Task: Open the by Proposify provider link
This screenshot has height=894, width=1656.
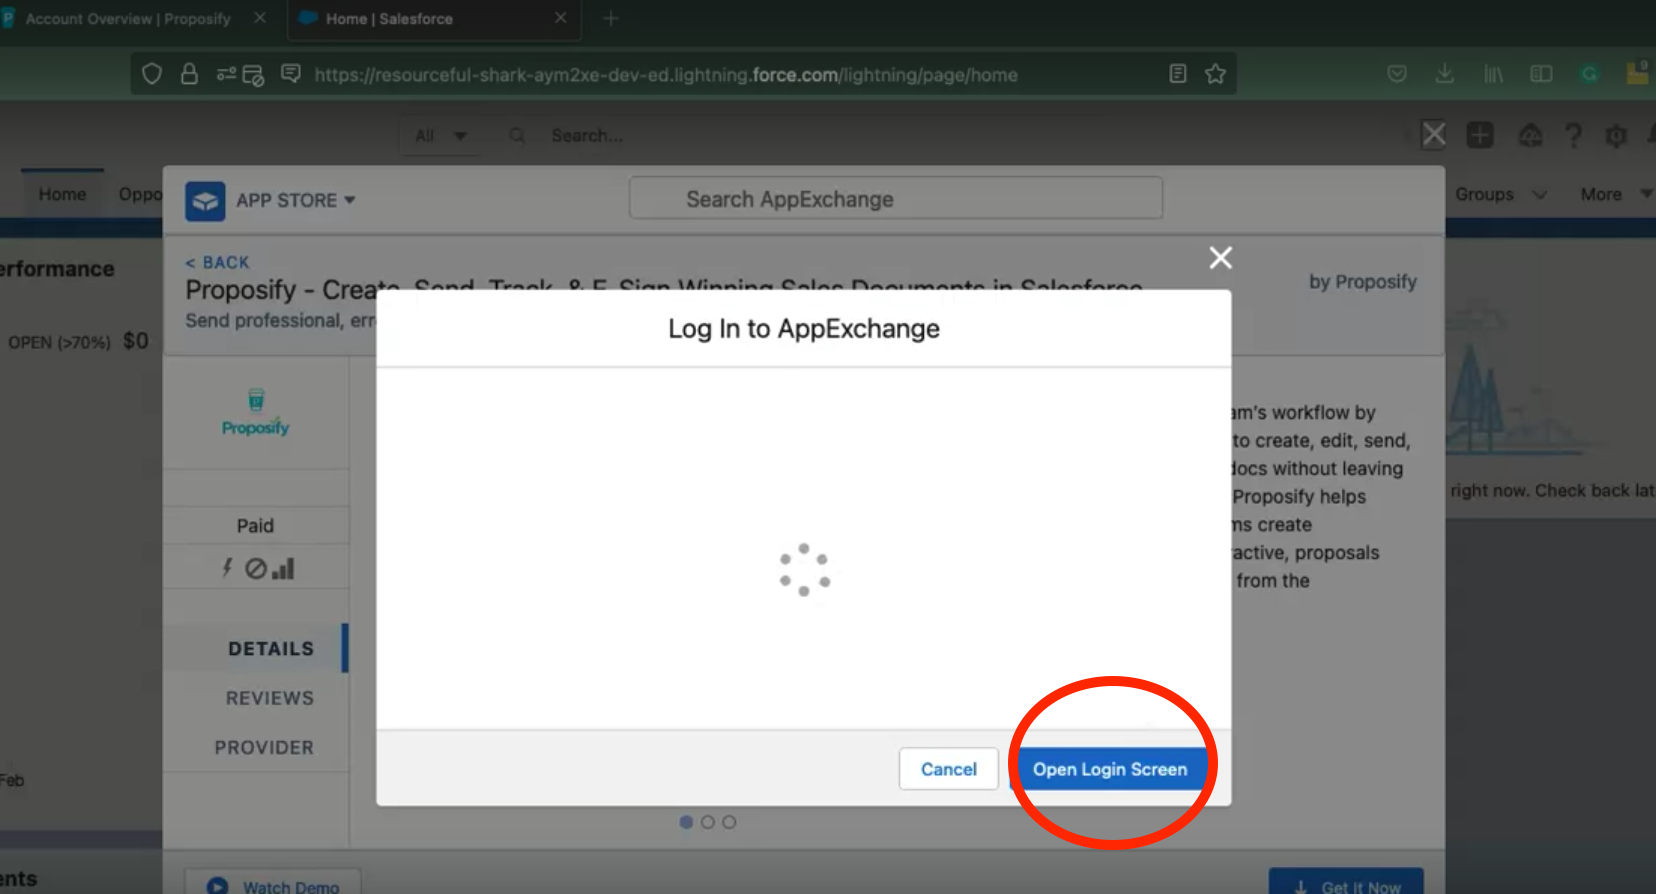Action: (1363, 282)
